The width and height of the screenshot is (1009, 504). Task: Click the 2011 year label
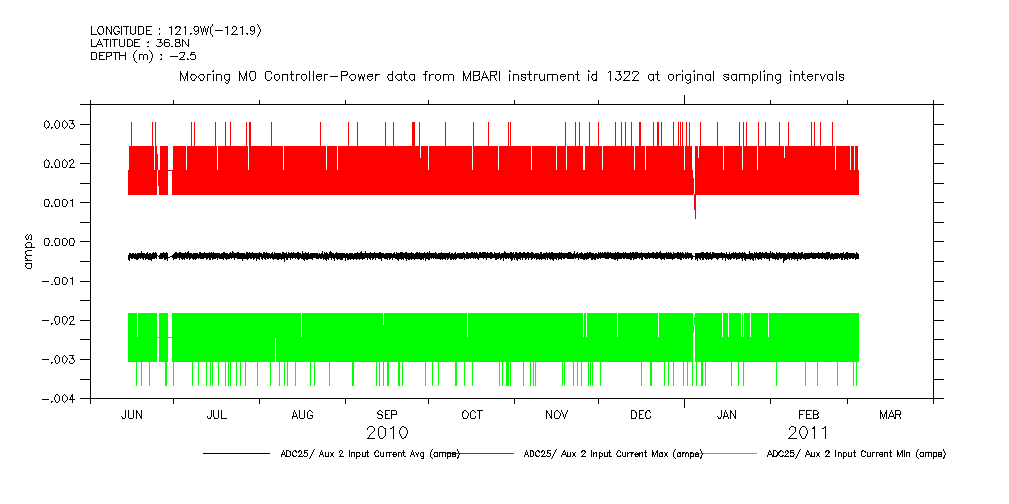click(808, 433)
